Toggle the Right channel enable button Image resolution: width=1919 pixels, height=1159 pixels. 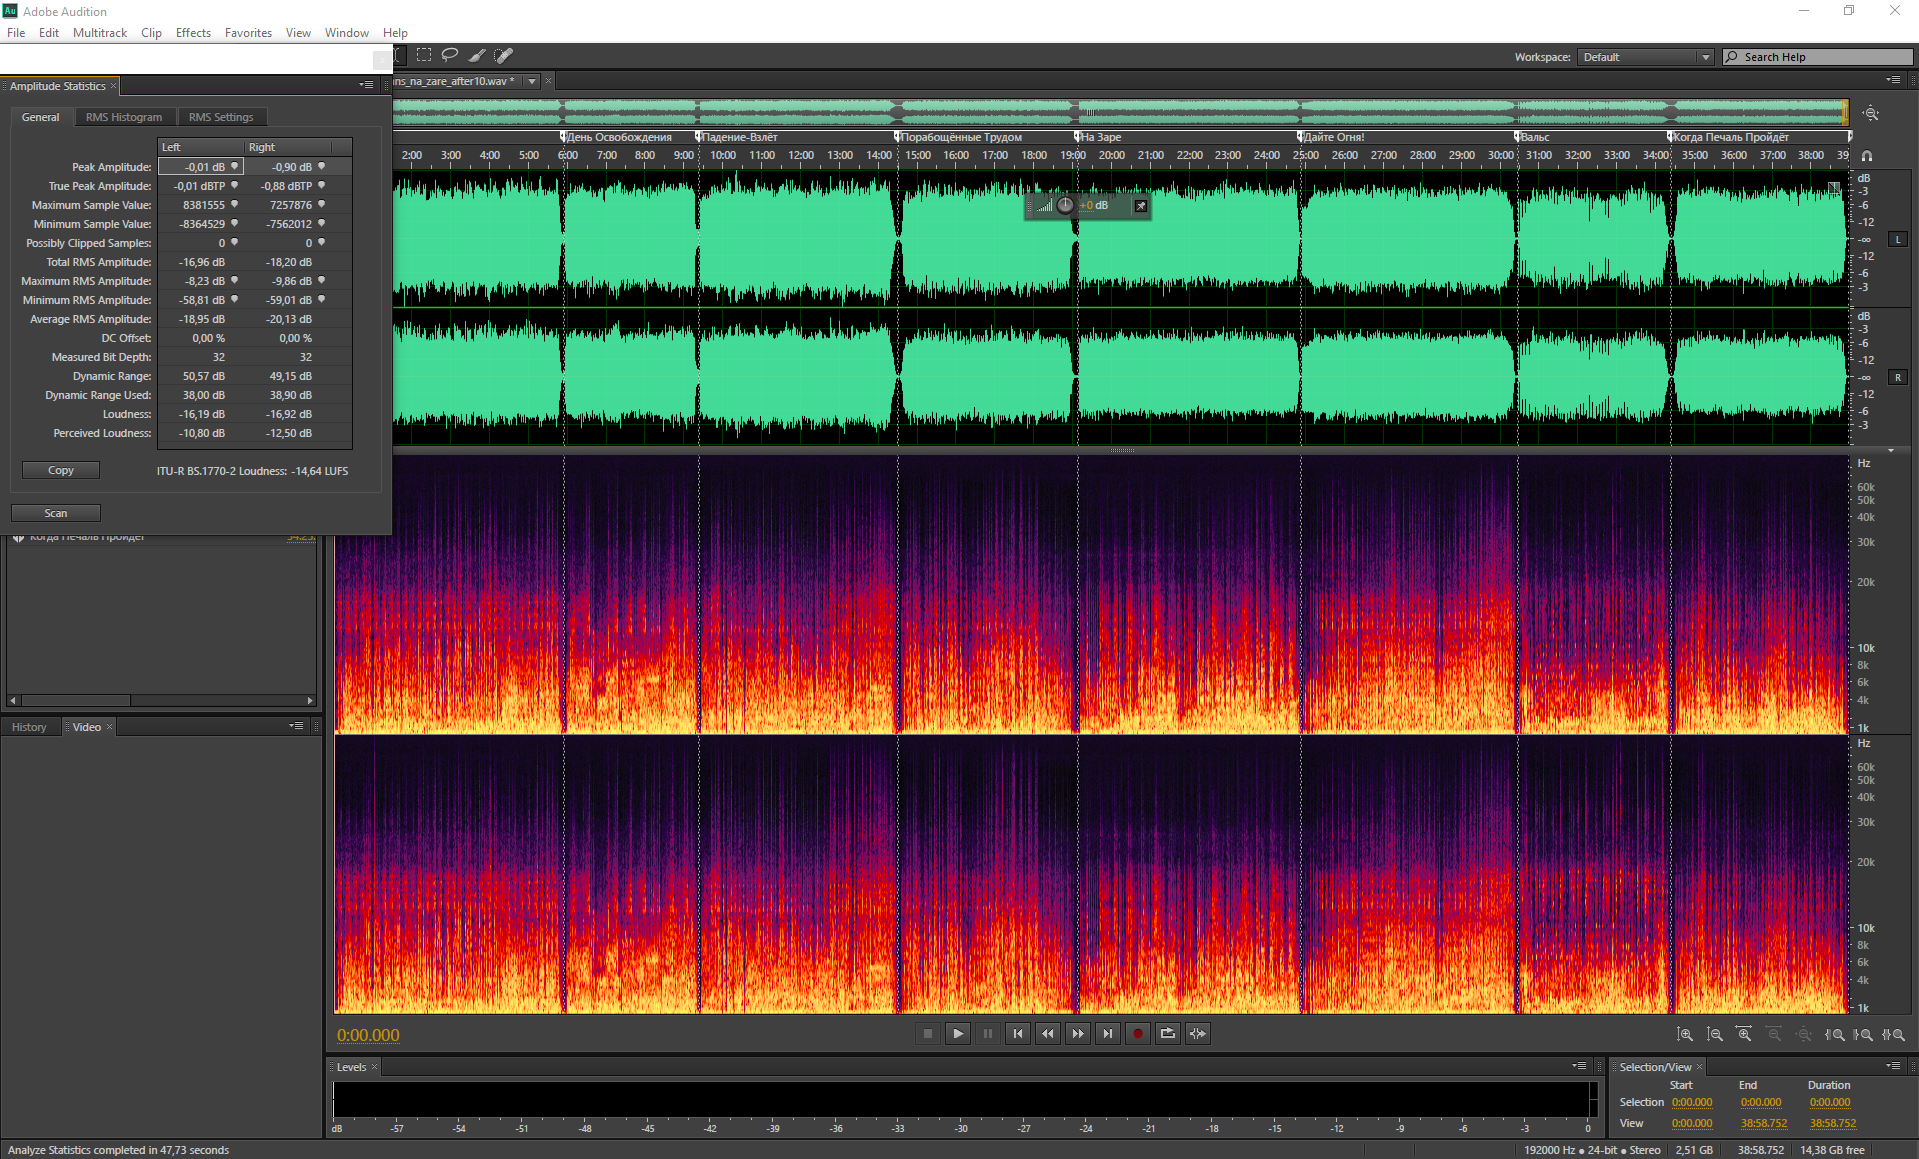pos(1897,378)
